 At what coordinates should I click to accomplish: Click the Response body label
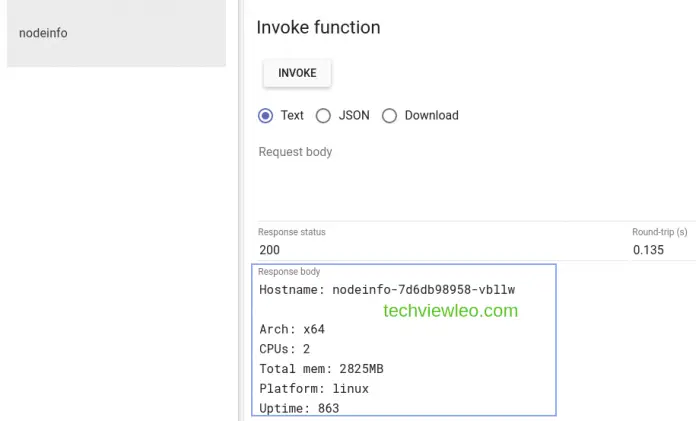click(289, 272)
